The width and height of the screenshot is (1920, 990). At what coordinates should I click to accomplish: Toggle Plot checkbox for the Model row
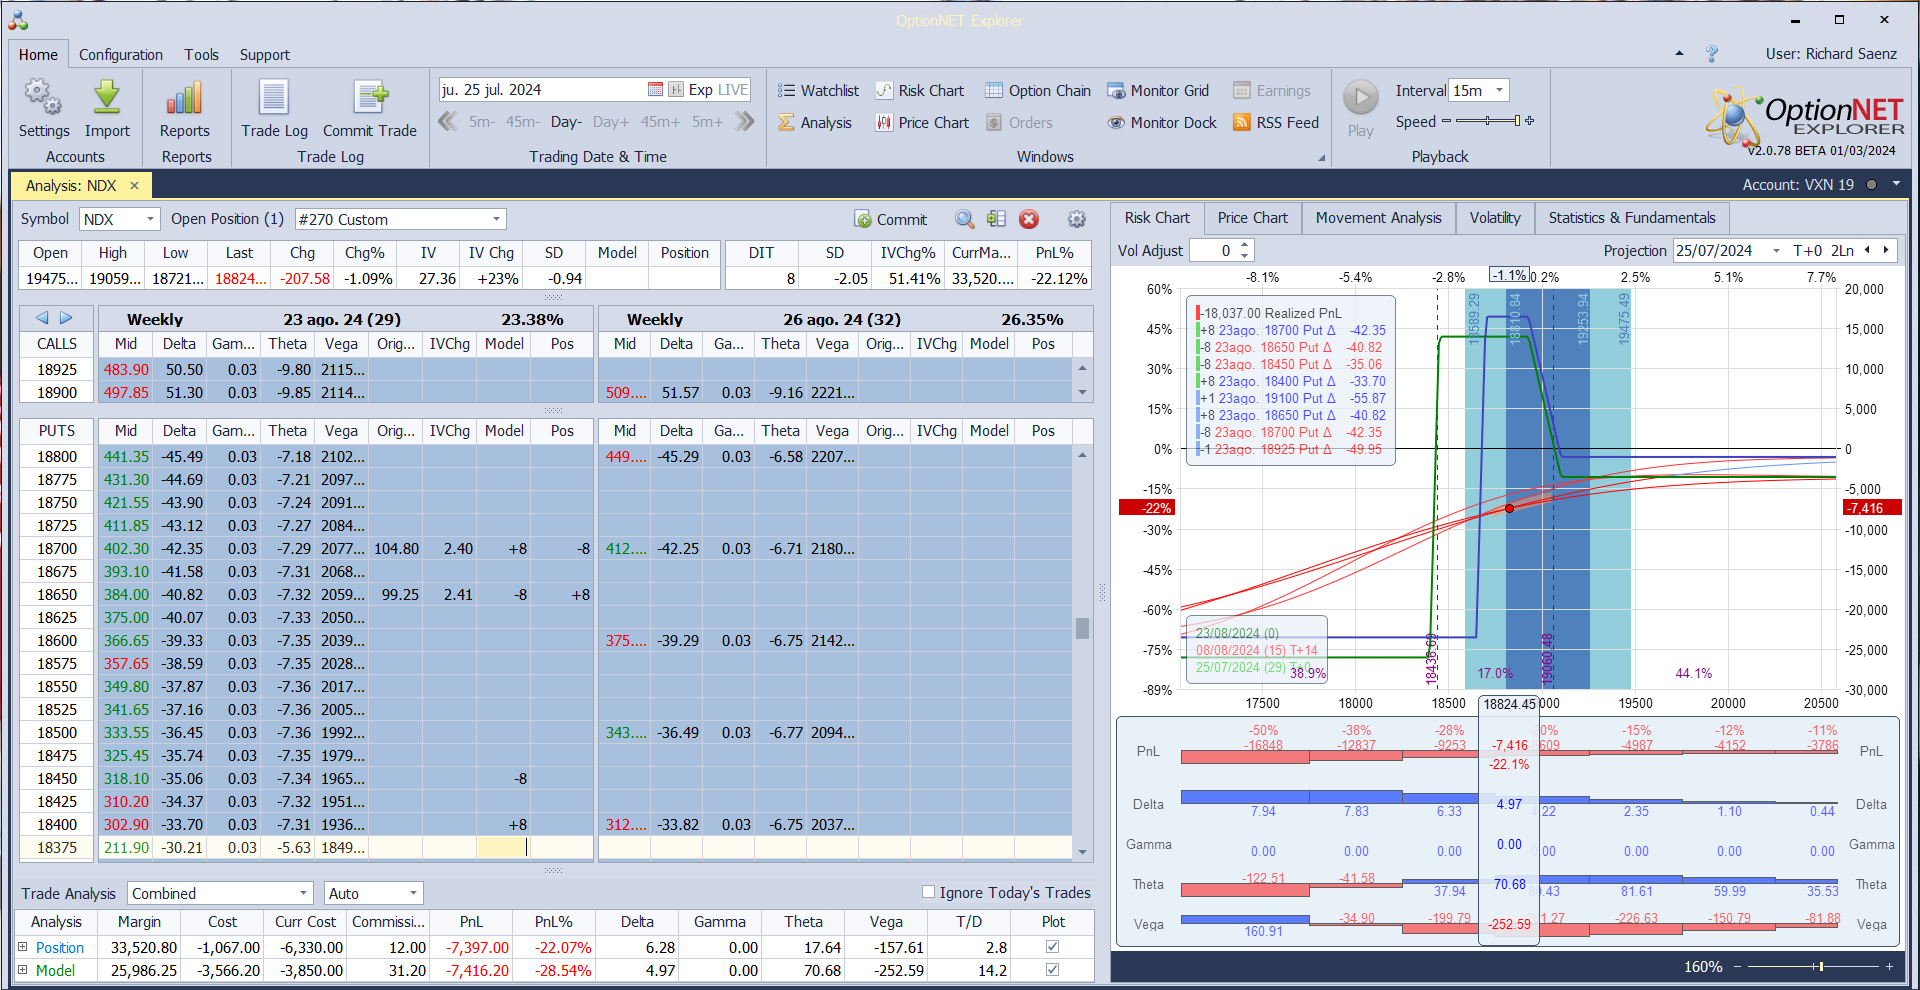(1052, 969)
